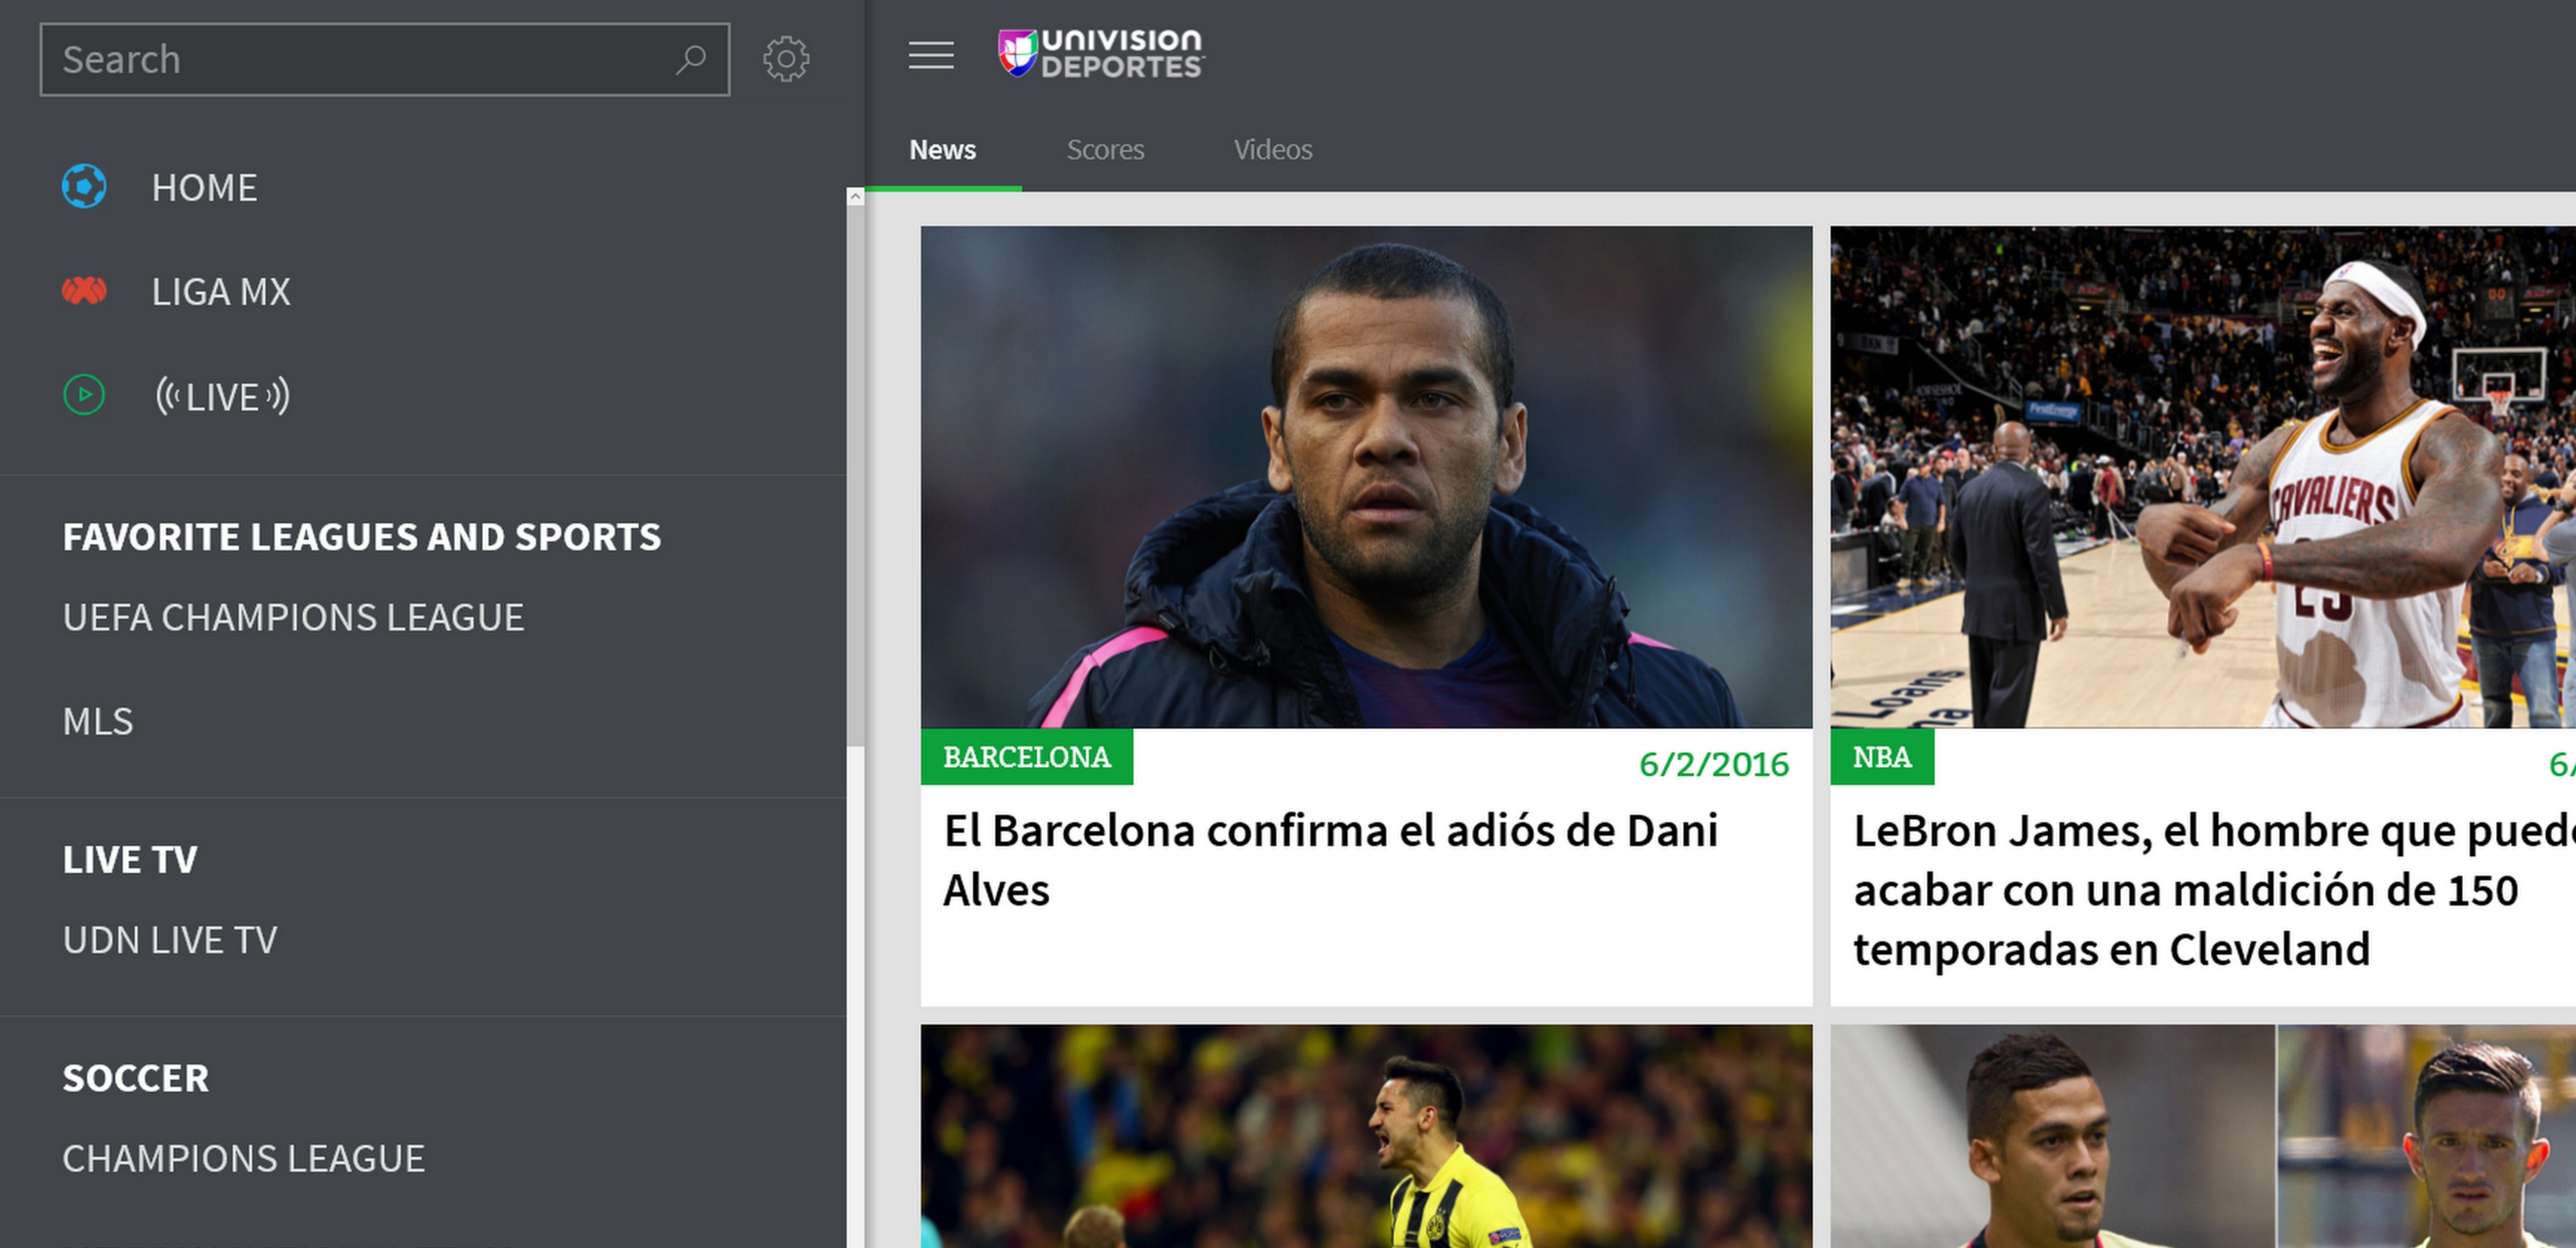Click the search magnifier icon

[690, 60]
